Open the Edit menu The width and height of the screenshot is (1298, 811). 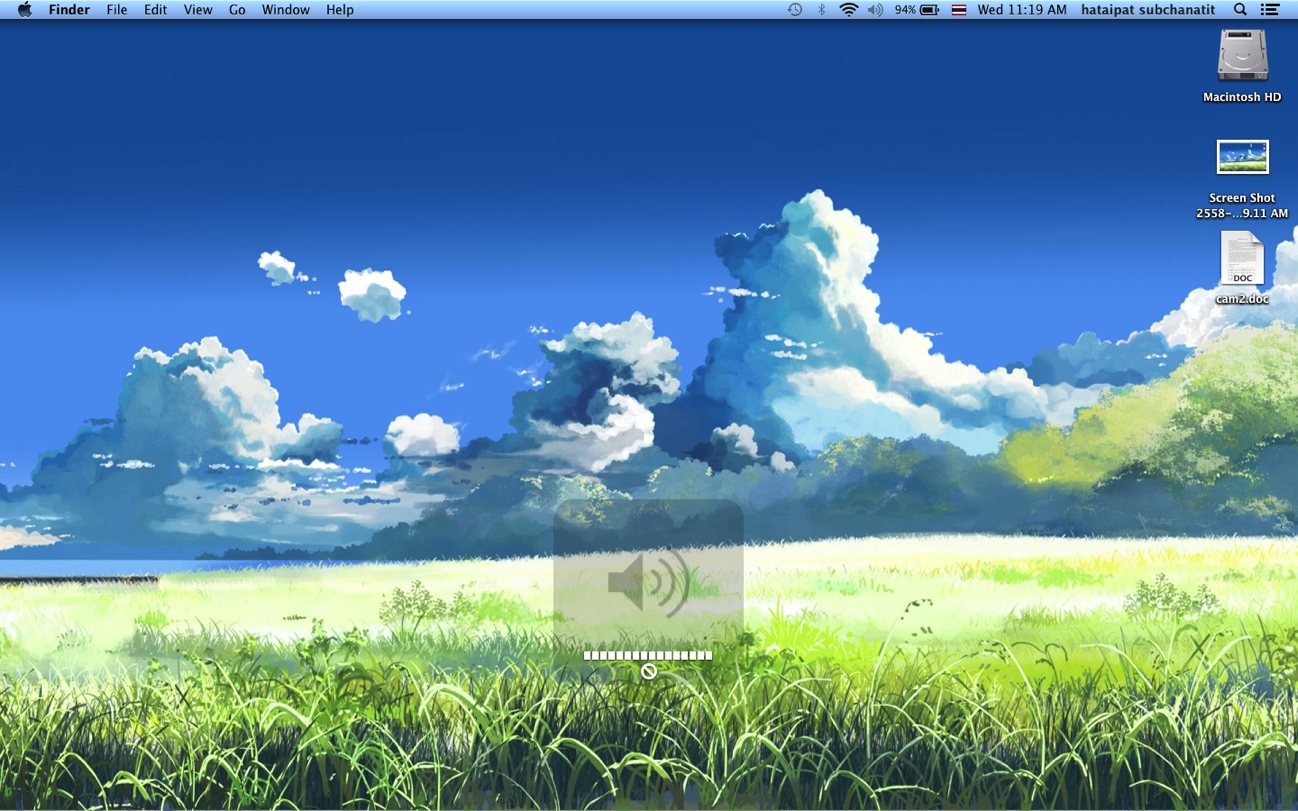pyautogui.click(x=155, y=10)
